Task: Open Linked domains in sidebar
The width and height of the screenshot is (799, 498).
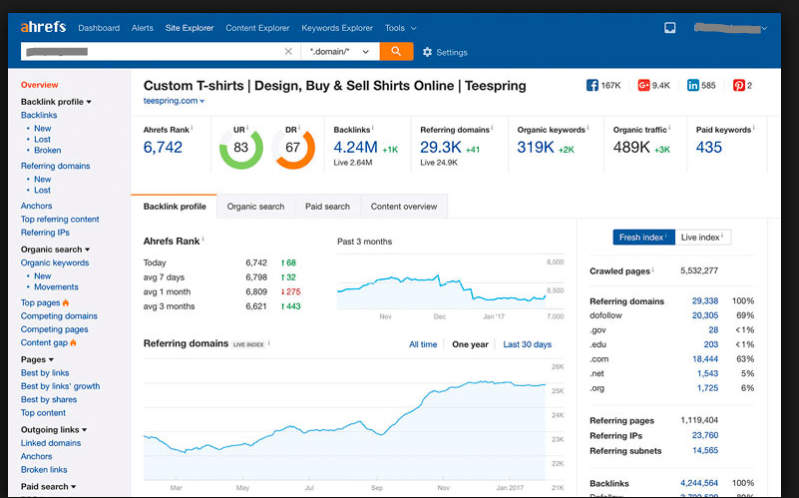Action: click(51, 443)
